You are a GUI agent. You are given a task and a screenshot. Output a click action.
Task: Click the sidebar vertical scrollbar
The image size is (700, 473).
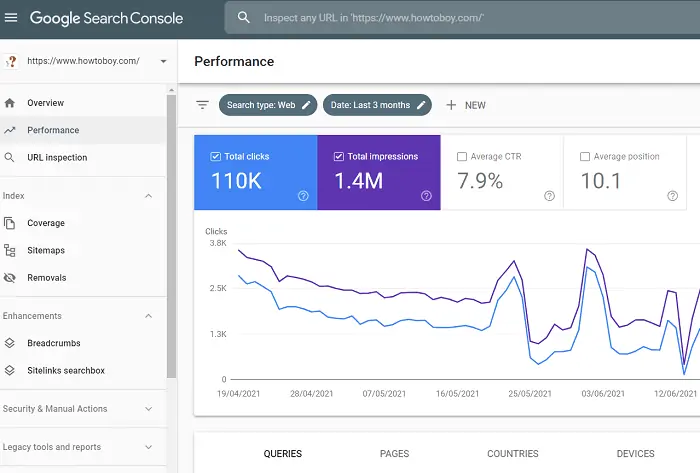pos(171,236)
